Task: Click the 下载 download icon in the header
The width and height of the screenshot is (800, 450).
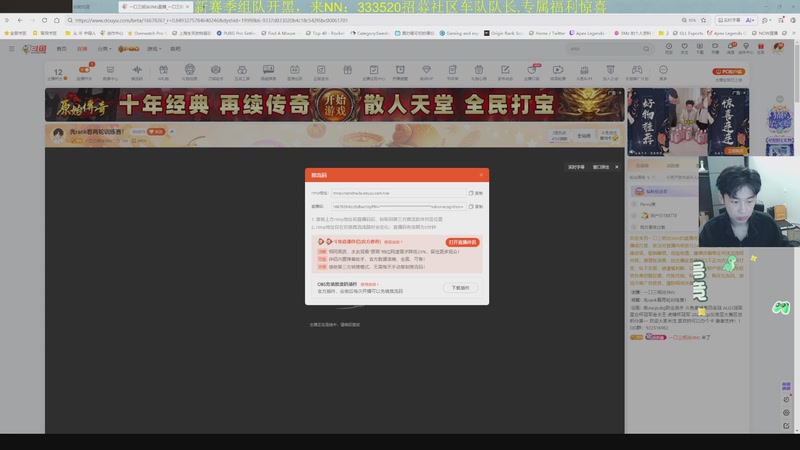Action: click(699, 48)
